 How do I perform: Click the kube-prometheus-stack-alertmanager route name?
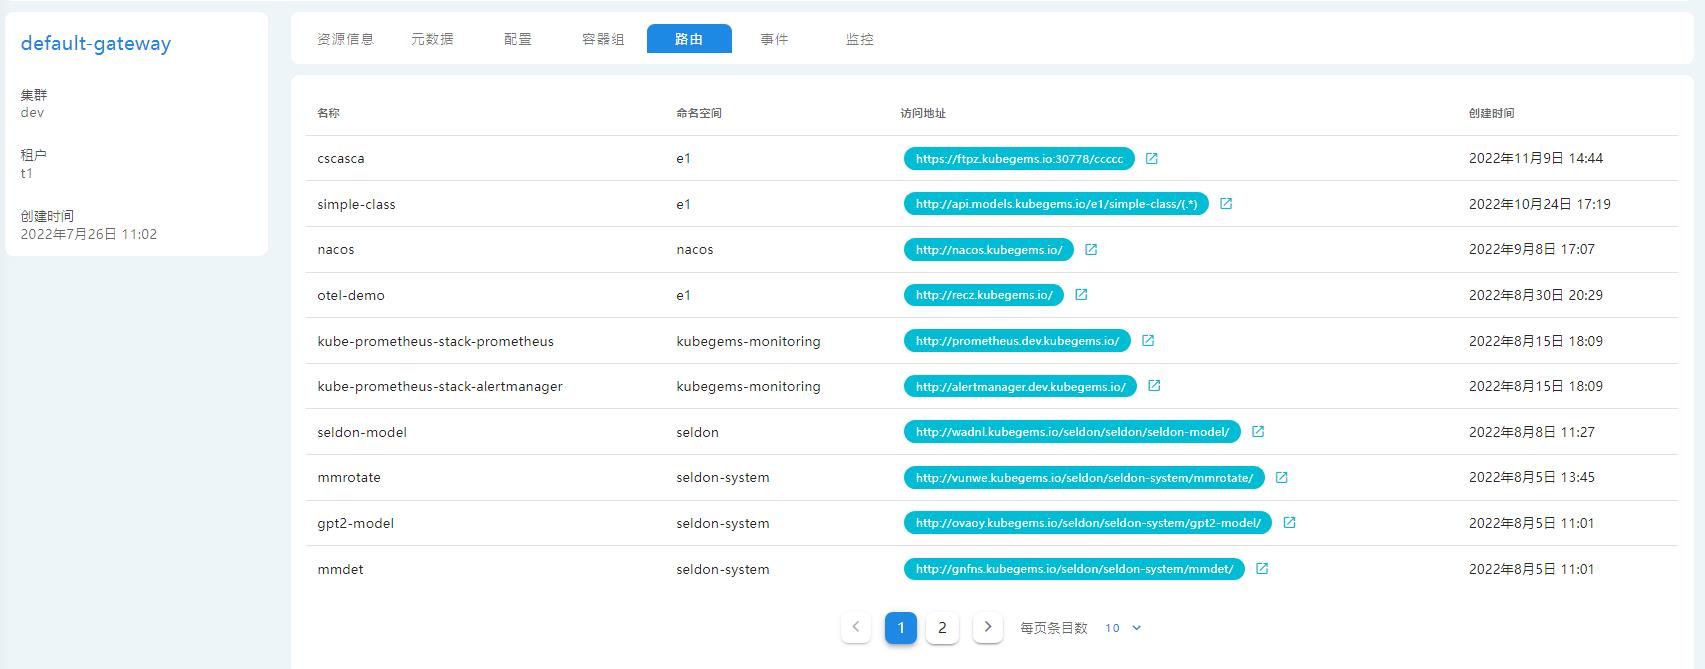pos(440,386)
